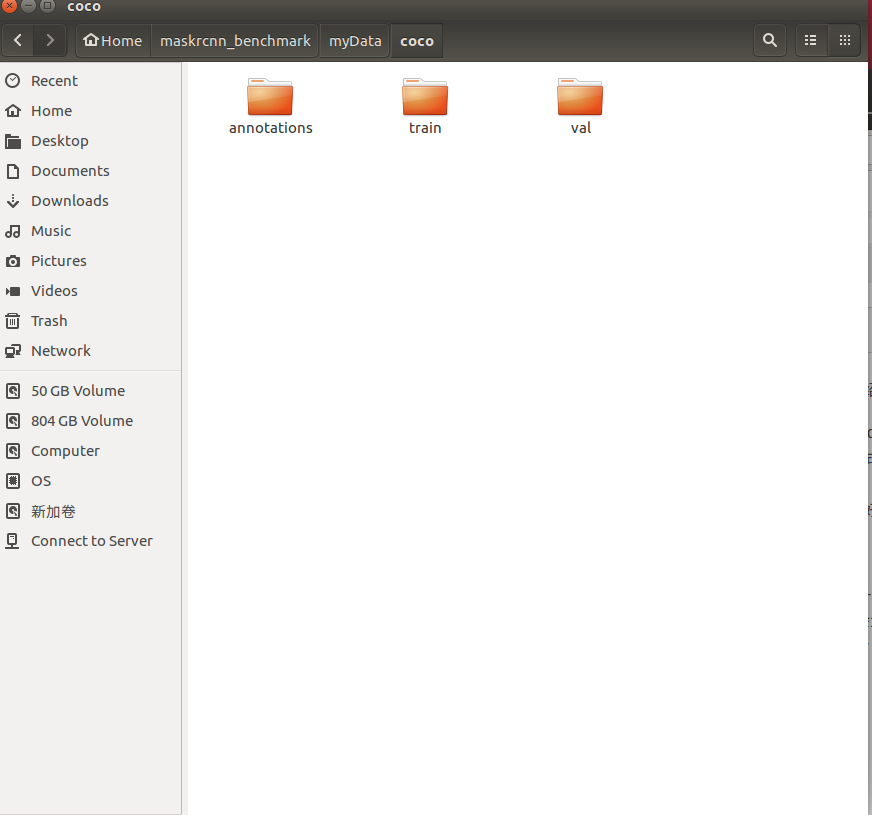The height and width of the screenshot is (815, 872).
Task: Open the 新加卷 volume
Action: click(x=91, y=511)
